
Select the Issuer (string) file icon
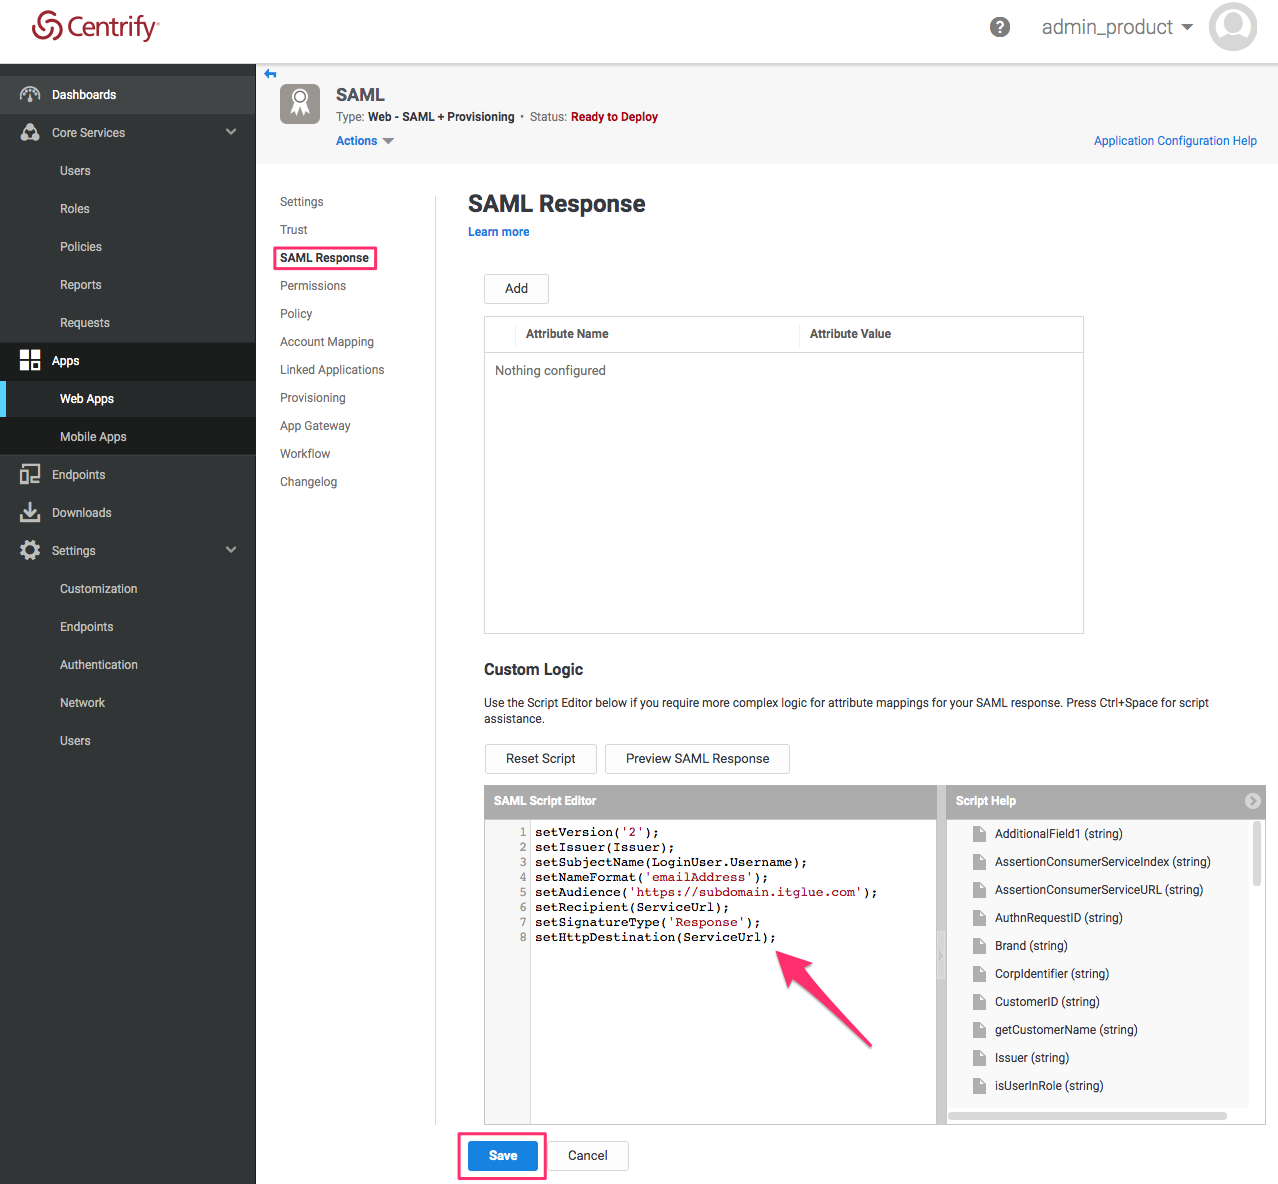(980, 1058)
